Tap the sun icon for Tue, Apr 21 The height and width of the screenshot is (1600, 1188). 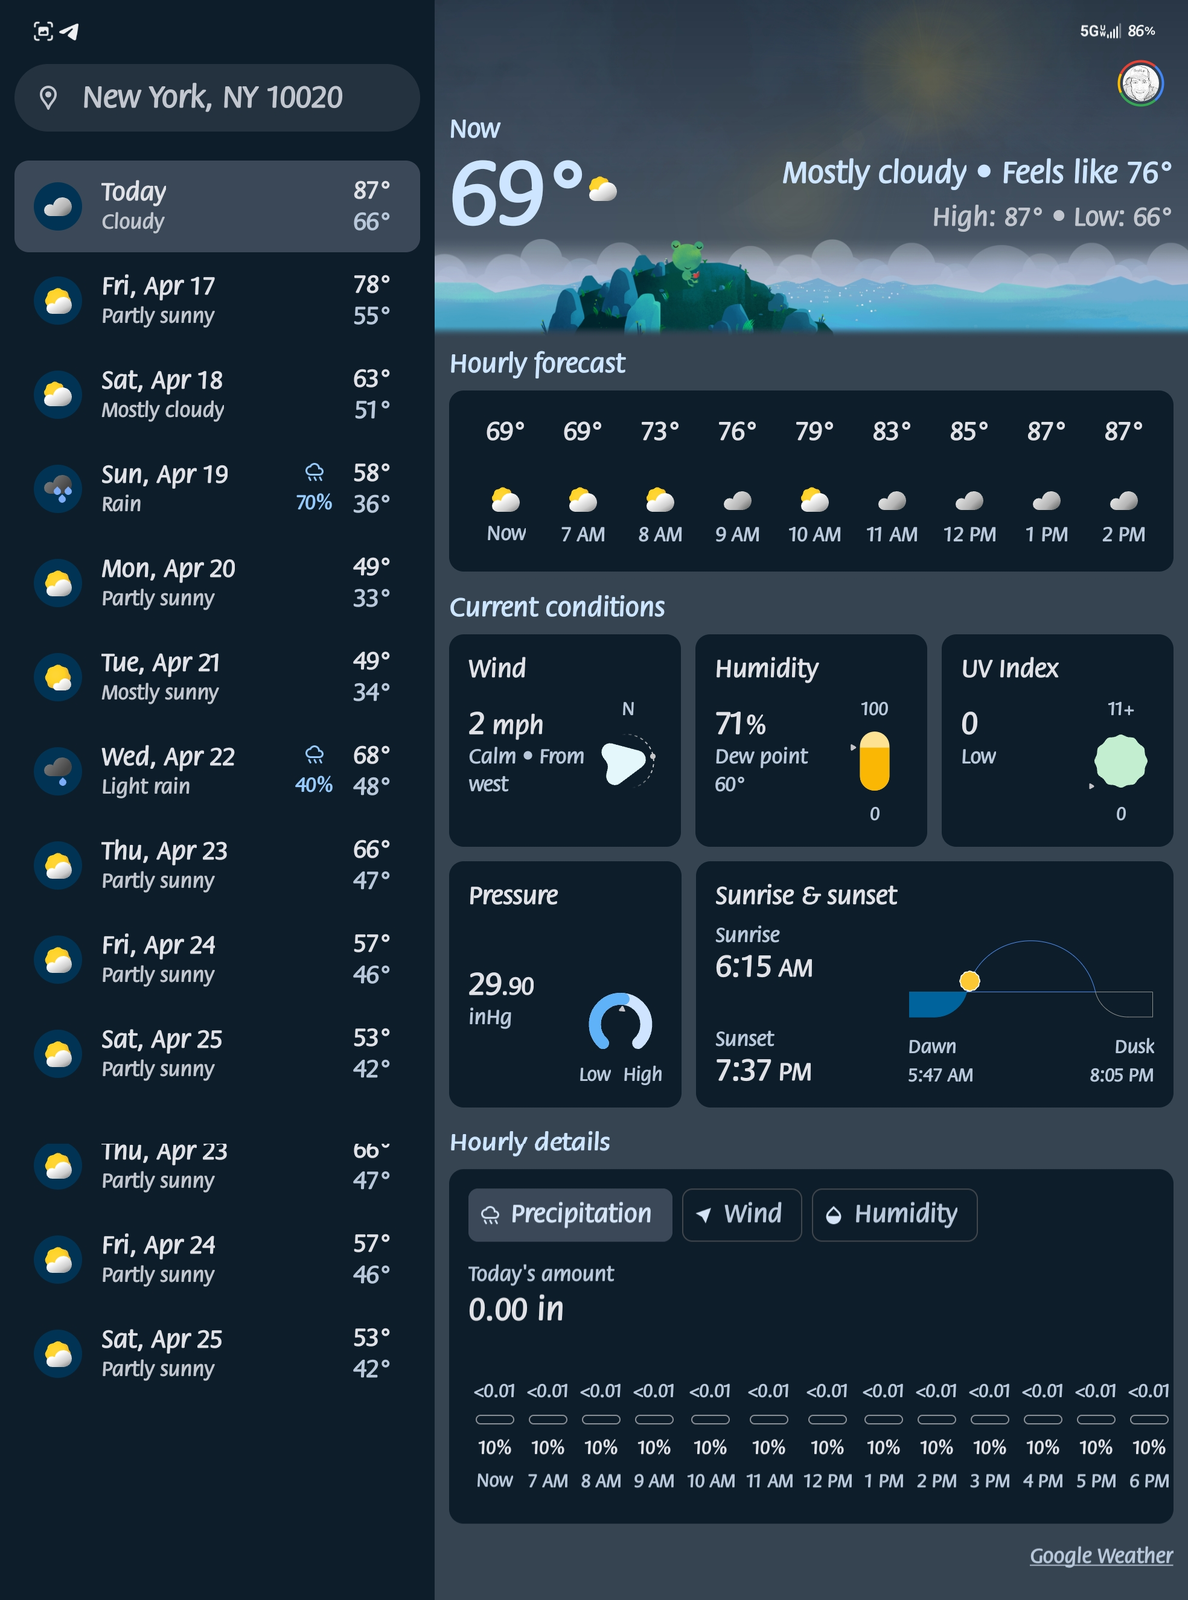[58, 677]
